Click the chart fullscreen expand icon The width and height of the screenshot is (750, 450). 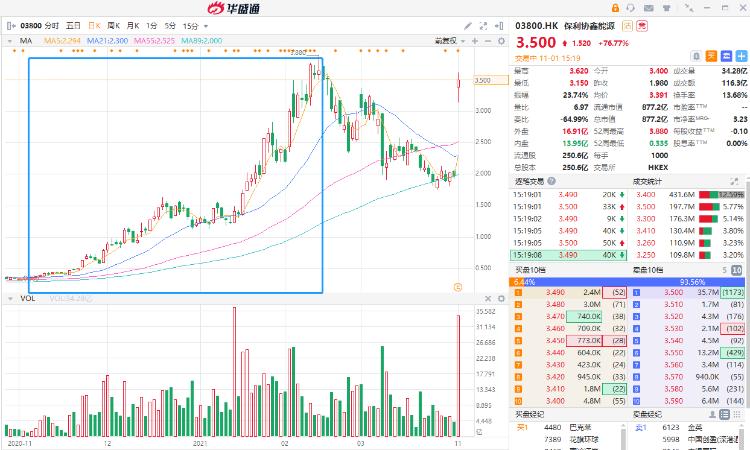pyautogui.click(x=484, y=26)
